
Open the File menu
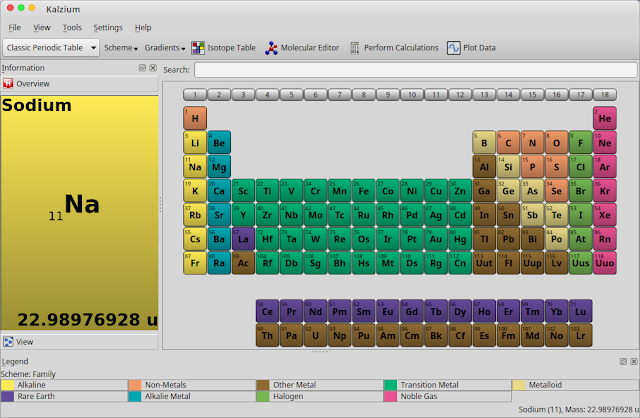tap(15, 27)
